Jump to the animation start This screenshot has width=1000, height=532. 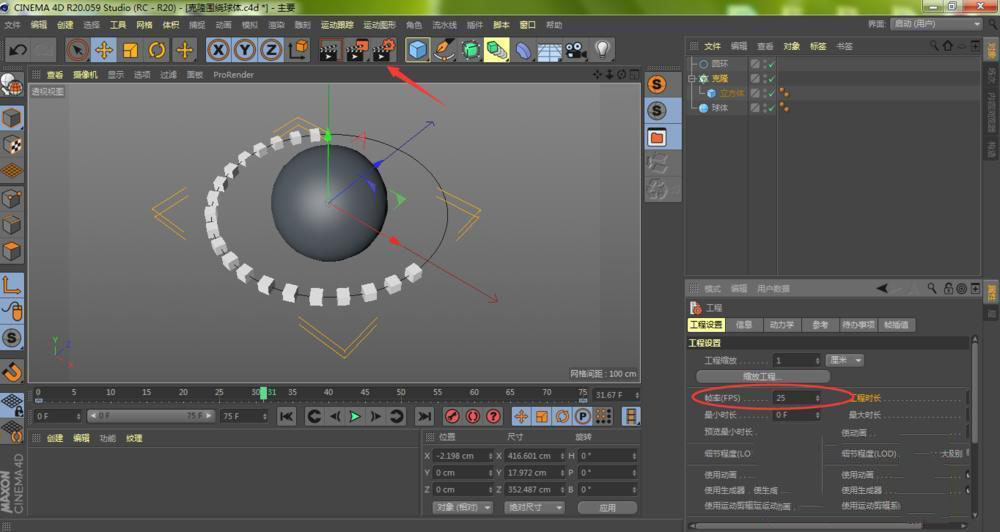tap(286, 417)
